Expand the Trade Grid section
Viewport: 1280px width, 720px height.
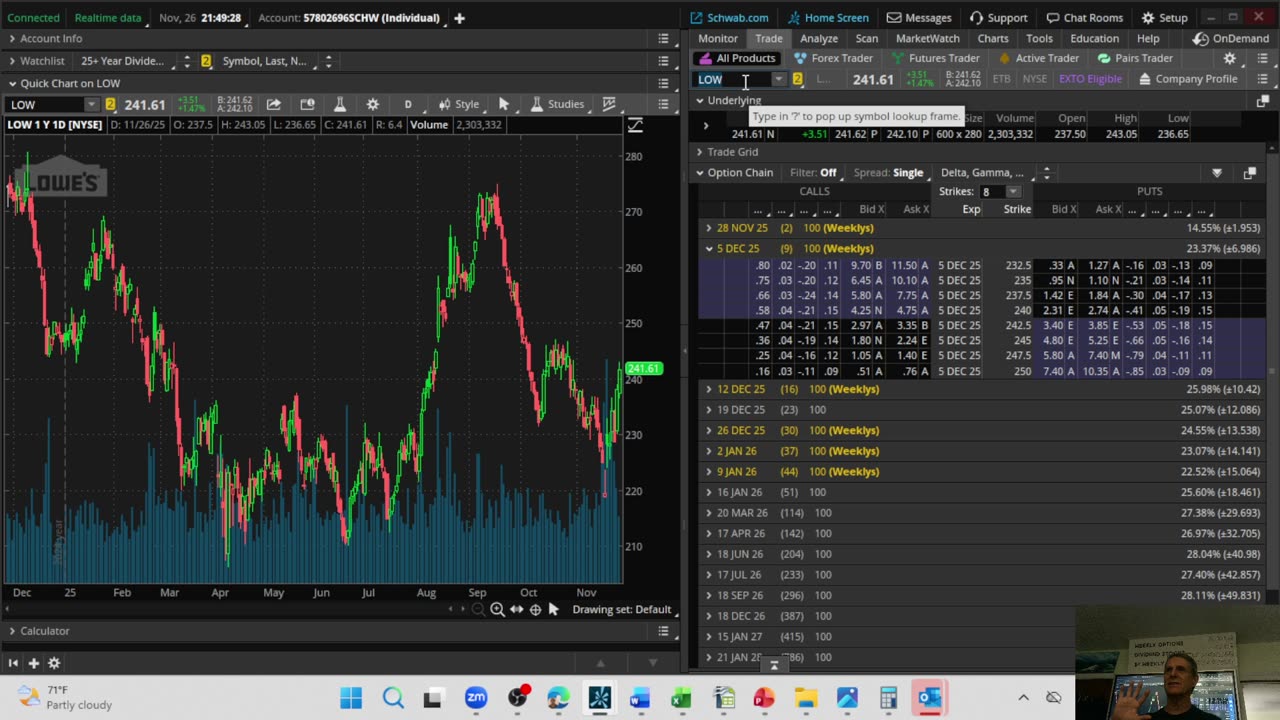[700, 152]
